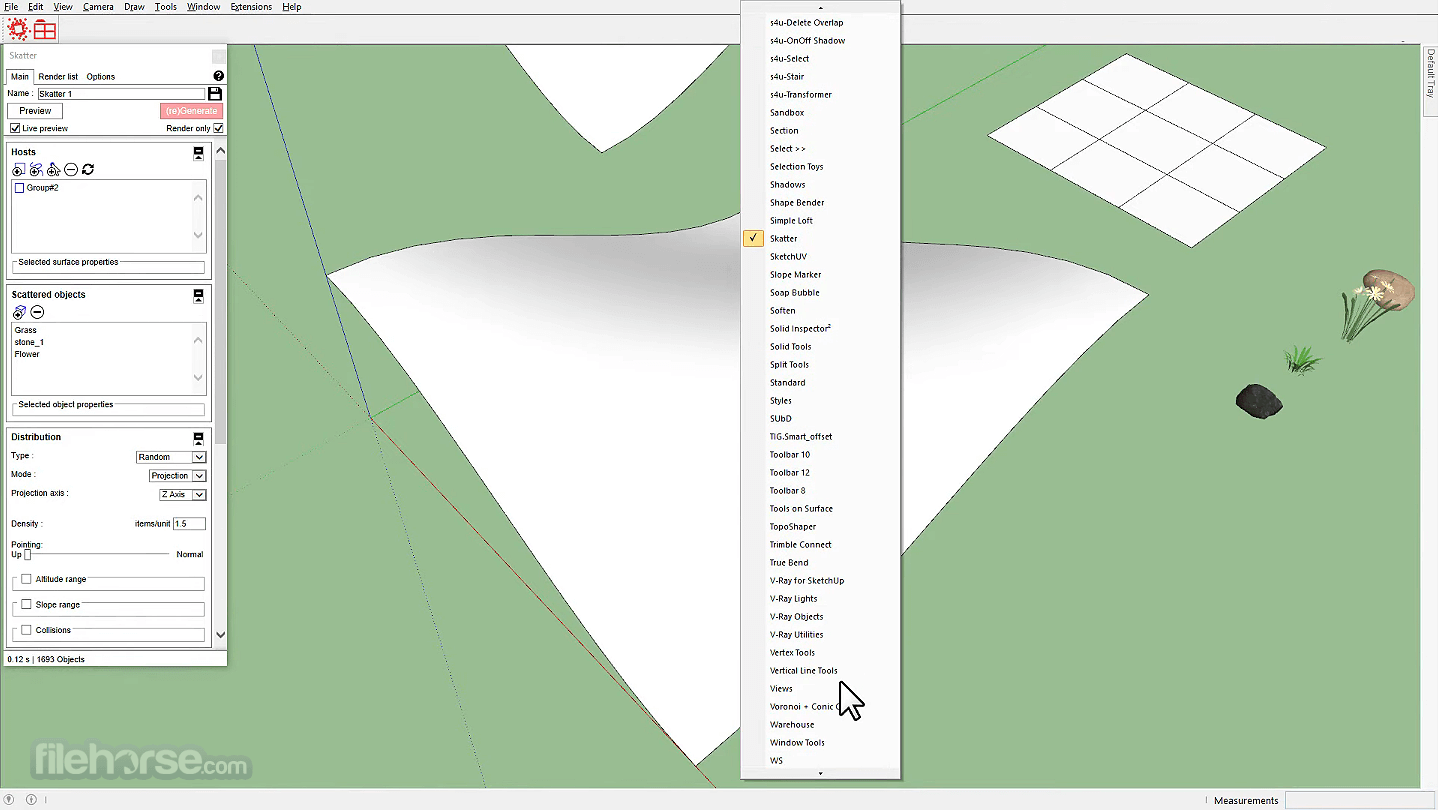Click the circled info icon in the status bar
The height and width of the screenshot is (810, 1439).
click(x=31, y=800)
